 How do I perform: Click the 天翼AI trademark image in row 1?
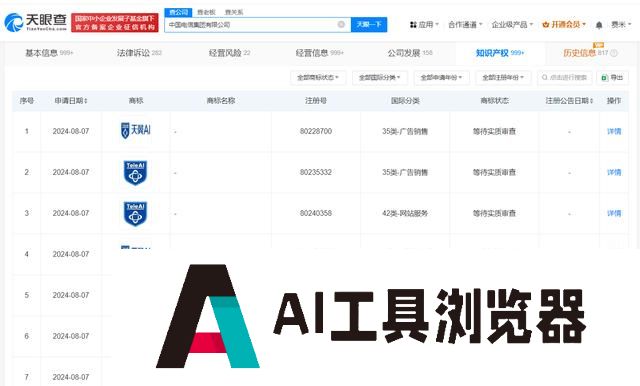tap(136, 131)
